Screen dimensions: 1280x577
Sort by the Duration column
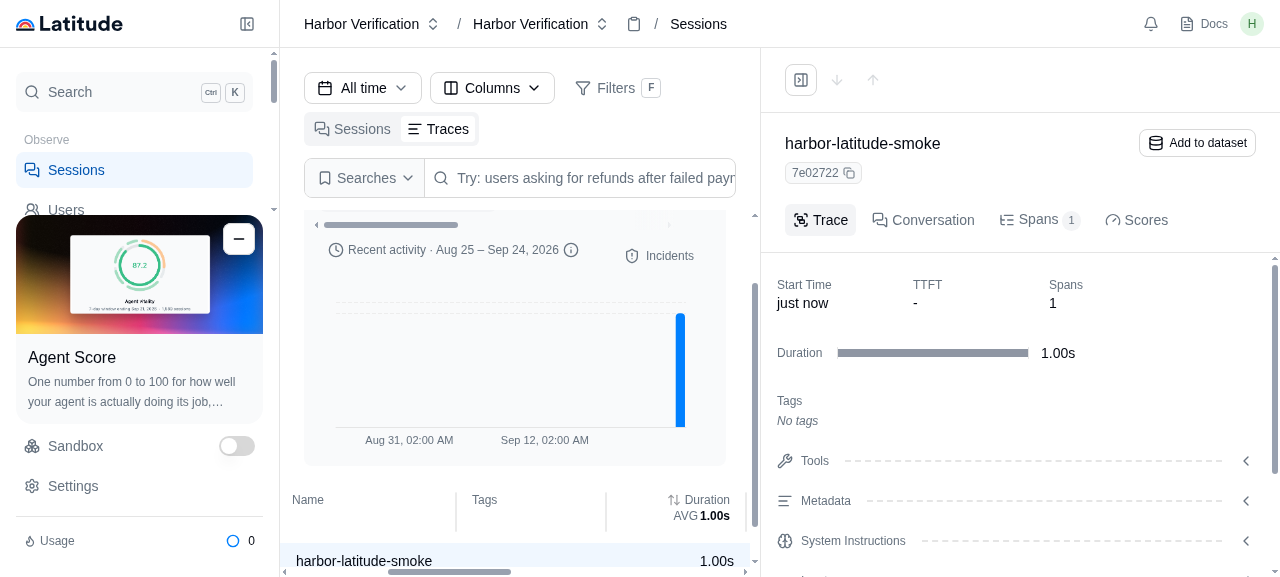point(699,500)
